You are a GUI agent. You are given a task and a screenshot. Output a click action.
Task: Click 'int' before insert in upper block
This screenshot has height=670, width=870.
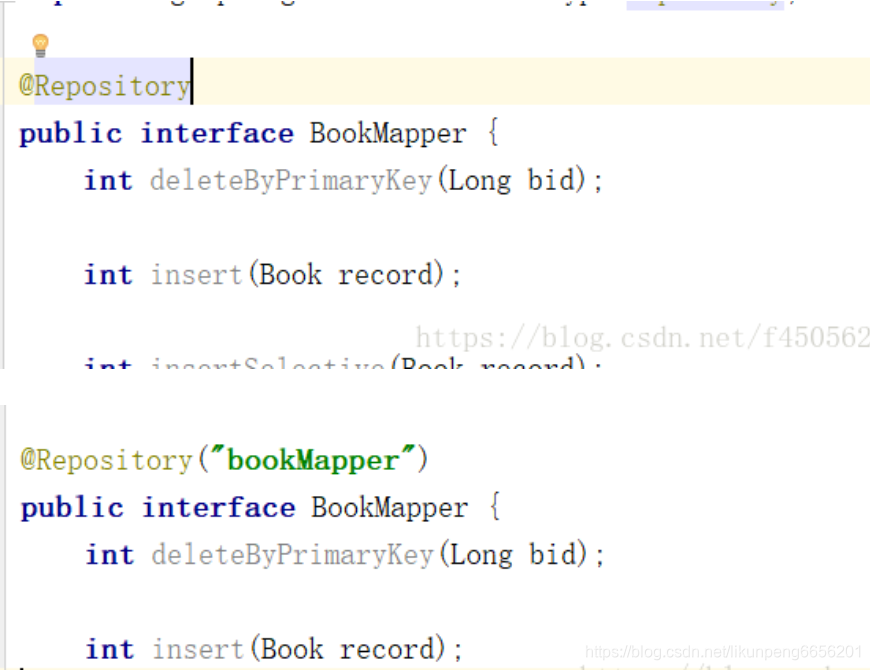108,275
